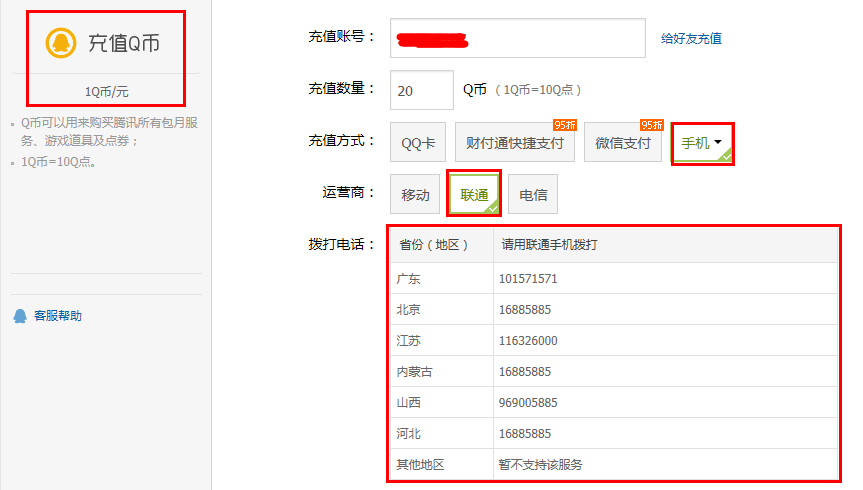
Task: Click the 请用联通手机拨打 column header
Action: 665,245
